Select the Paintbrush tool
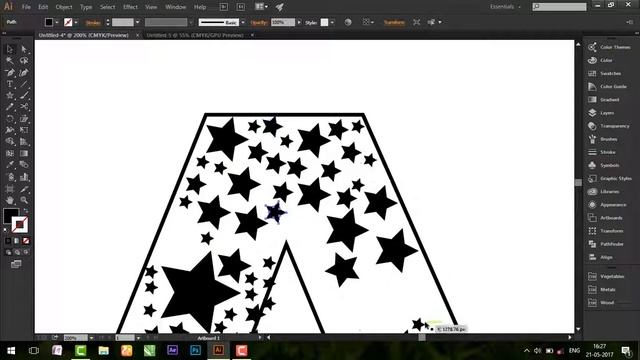 pos(24,96)
